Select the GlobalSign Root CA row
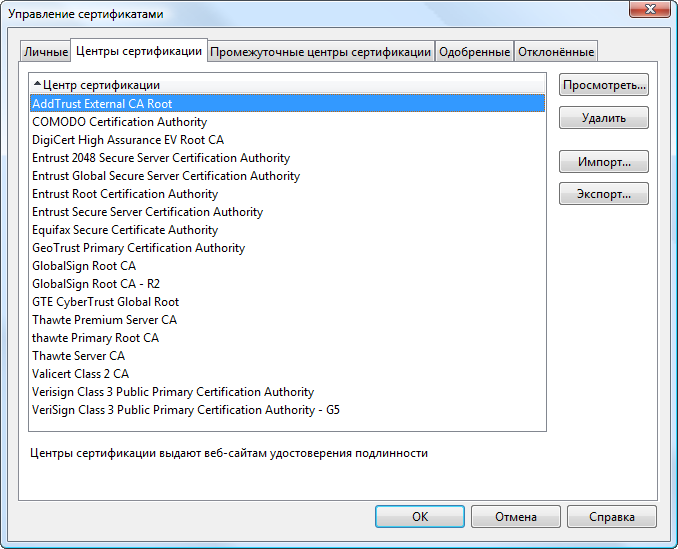 288,266
